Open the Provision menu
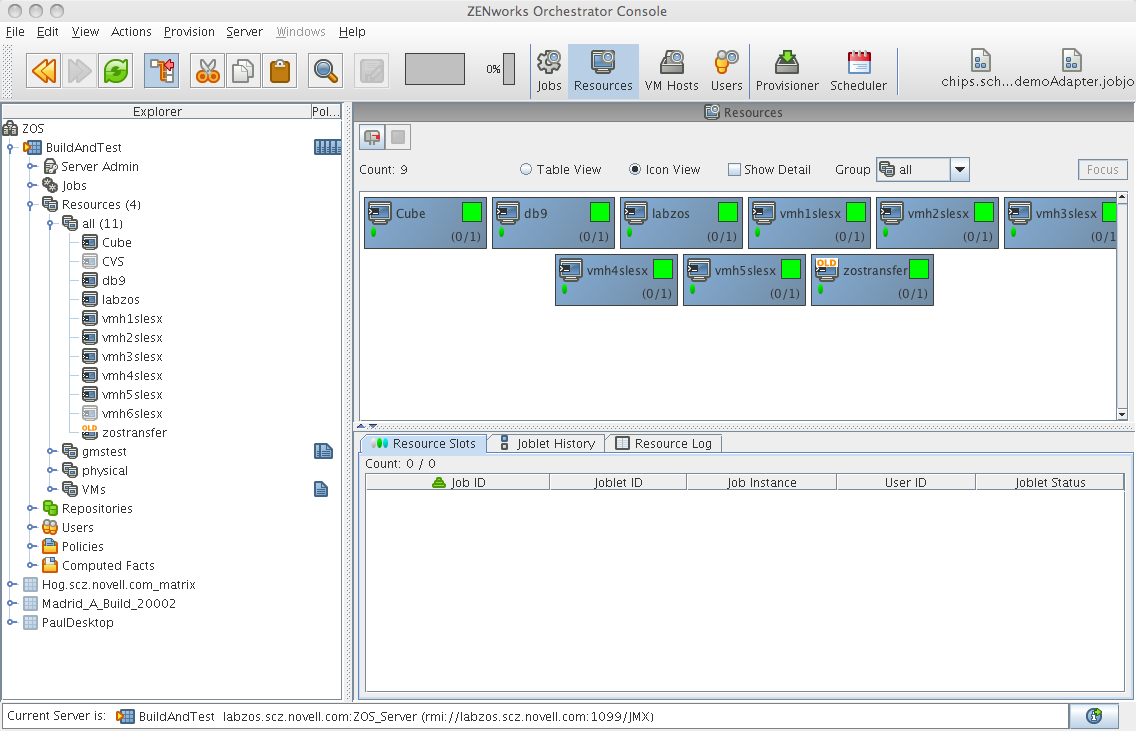1136x731 pixels. [x=189, y=32]
